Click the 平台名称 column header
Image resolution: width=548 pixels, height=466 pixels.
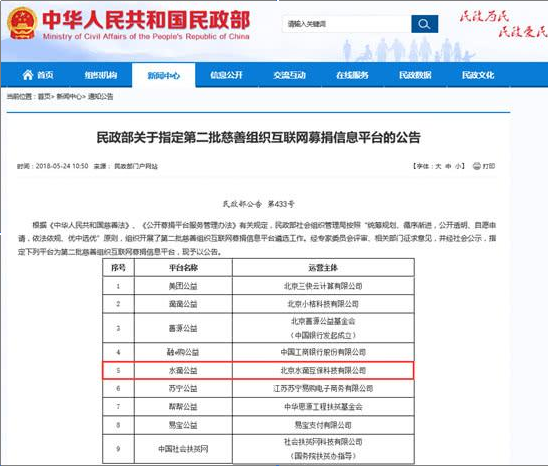tap(183, 268)
